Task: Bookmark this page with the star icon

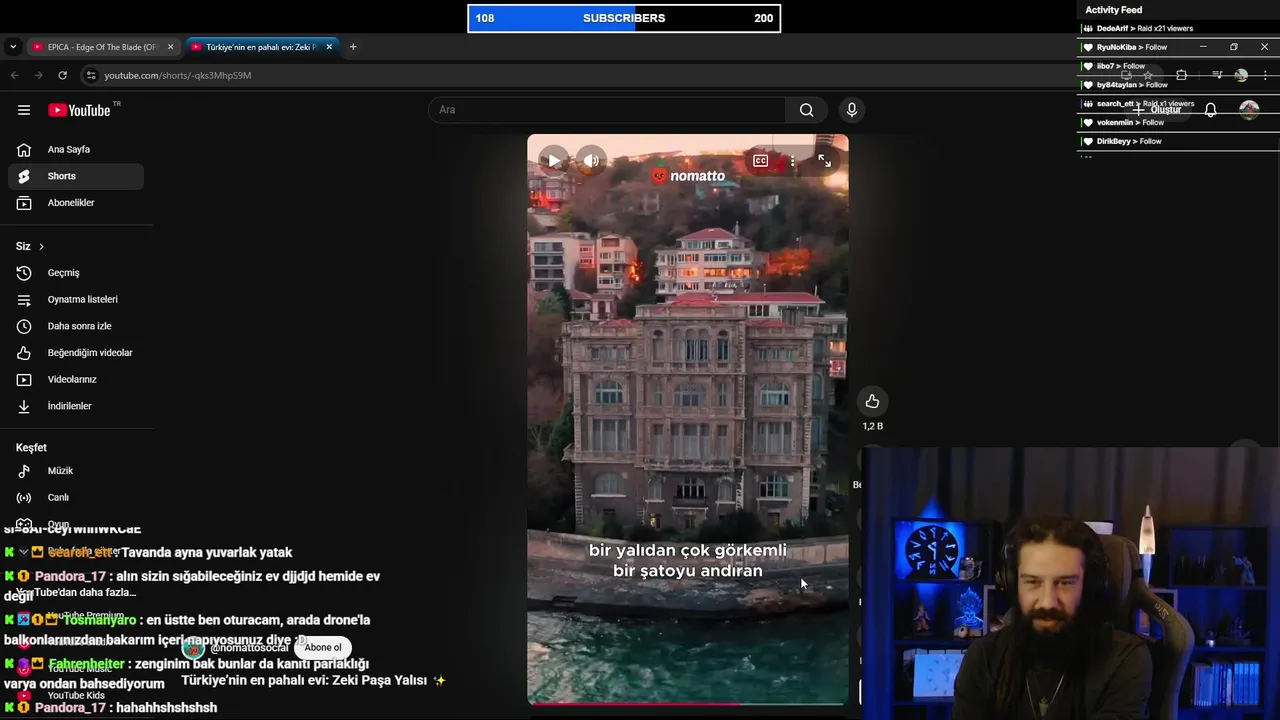Action: (x=1148, y=75)
